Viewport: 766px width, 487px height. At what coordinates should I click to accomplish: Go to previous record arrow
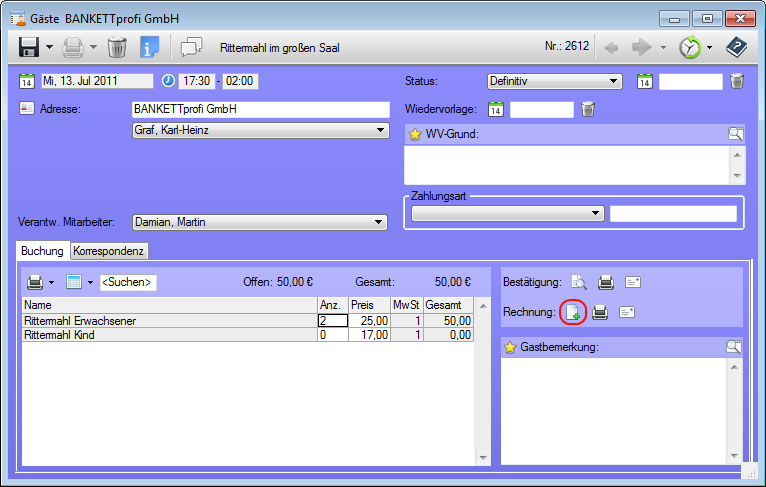tap(611, 47)
